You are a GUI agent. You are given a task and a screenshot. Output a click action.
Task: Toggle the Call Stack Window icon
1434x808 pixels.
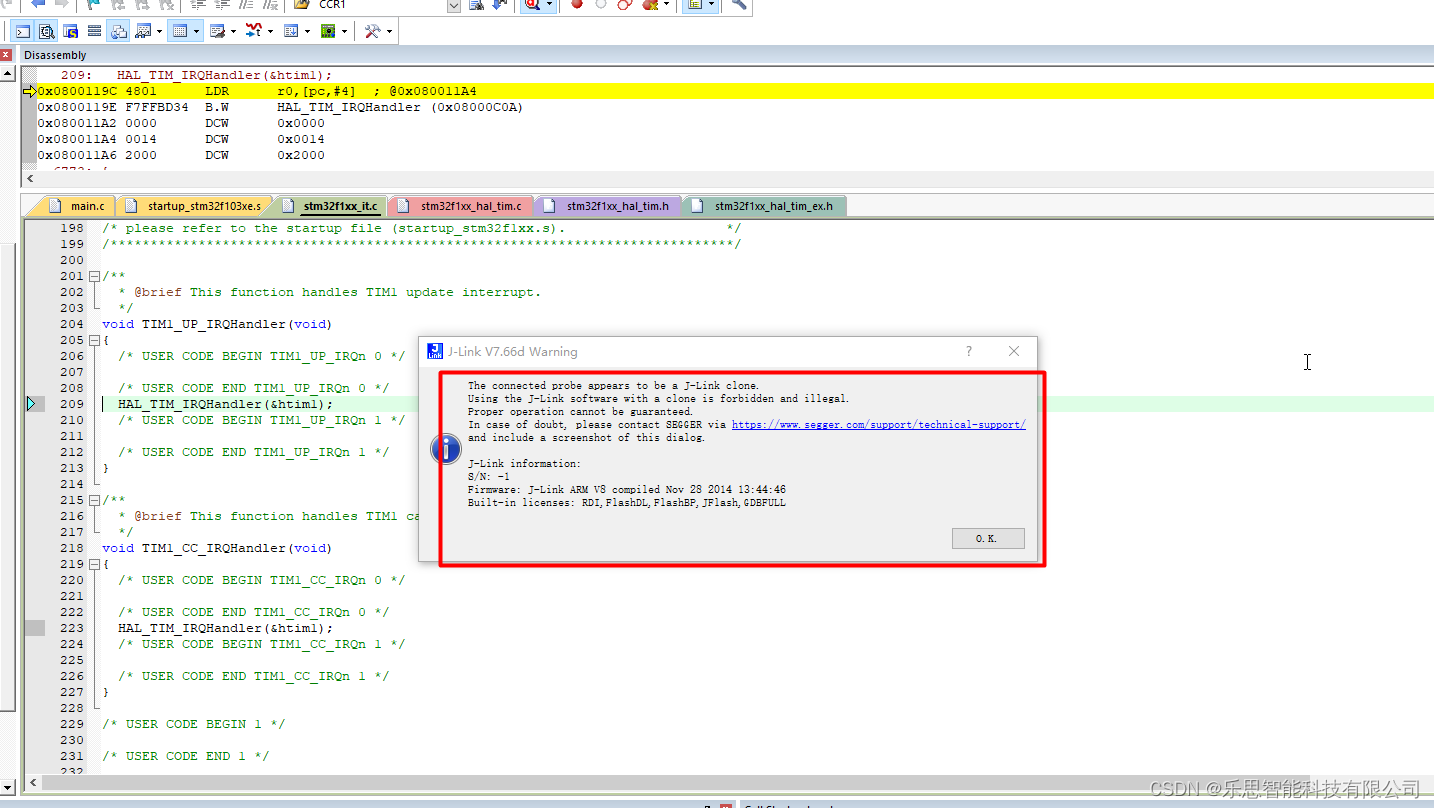click(119, 32)
